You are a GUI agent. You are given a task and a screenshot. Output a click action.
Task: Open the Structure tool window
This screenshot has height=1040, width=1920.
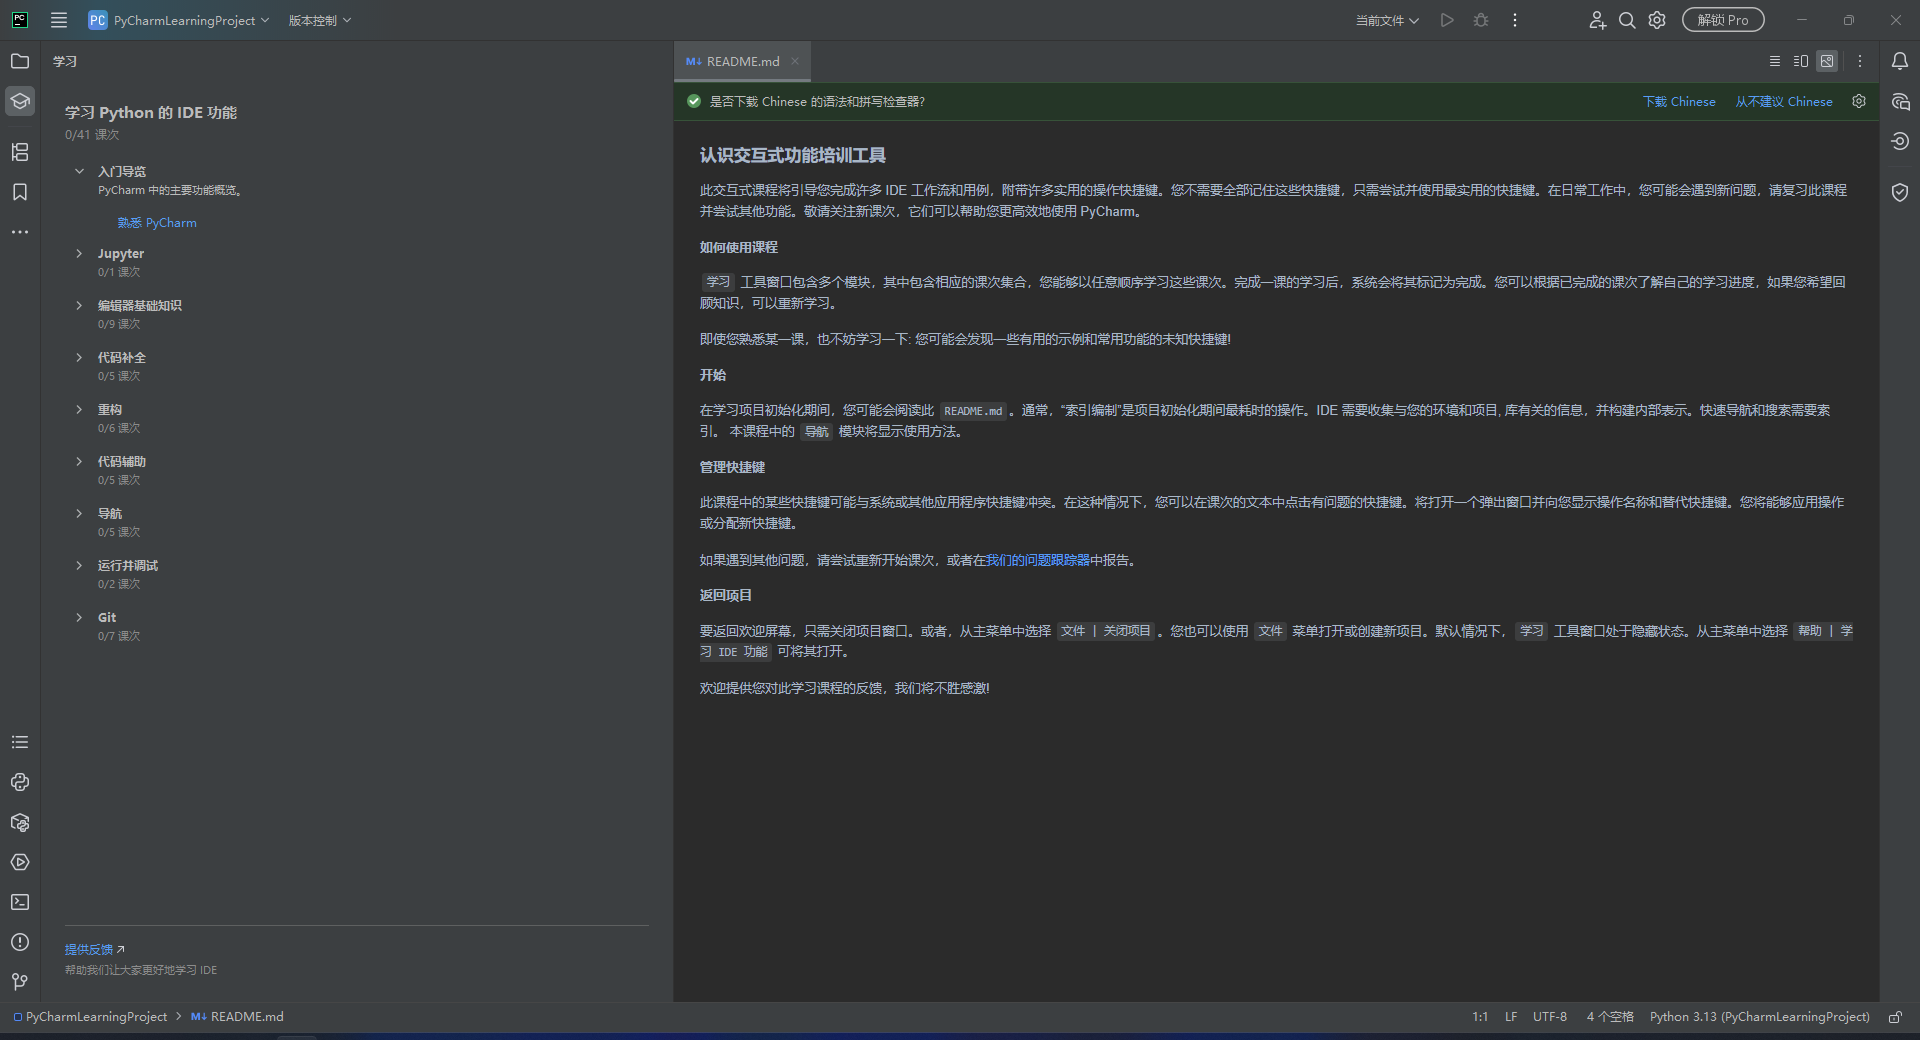pyautogui.click(x=20, y=152)
